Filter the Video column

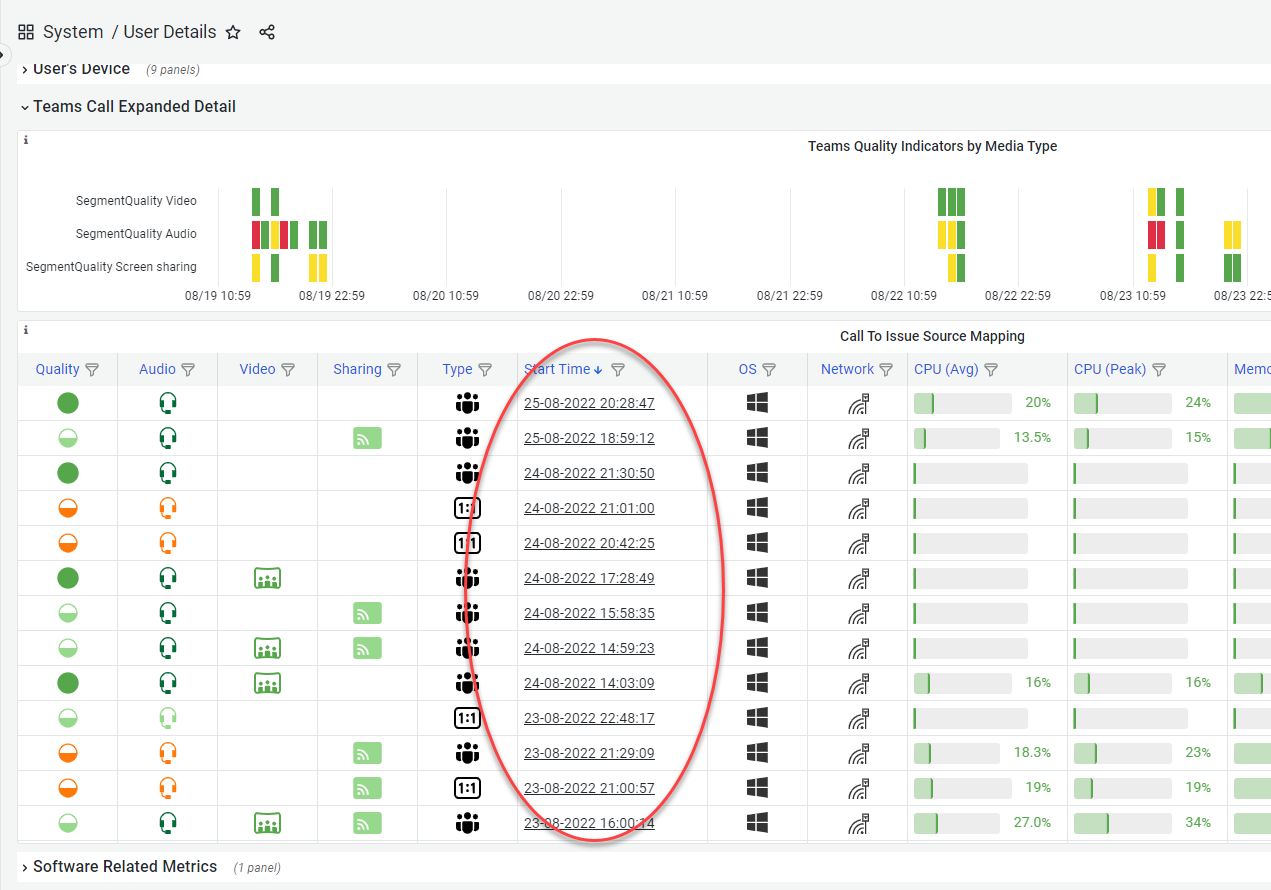[288, 370]
